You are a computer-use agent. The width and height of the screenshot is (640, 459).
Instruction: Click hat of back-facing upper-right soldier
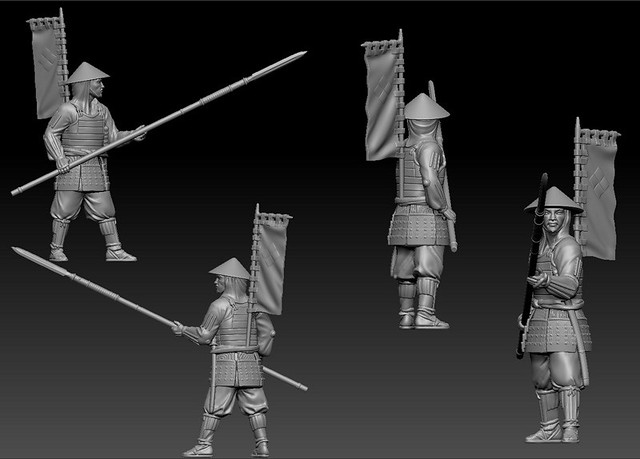pyautogui.click(x=427, y=106)
